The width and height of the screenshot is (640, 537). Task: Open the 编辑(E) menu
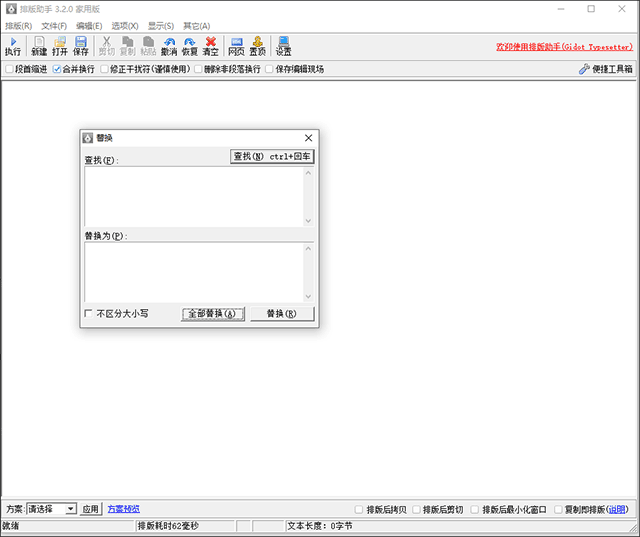[89, 26]
